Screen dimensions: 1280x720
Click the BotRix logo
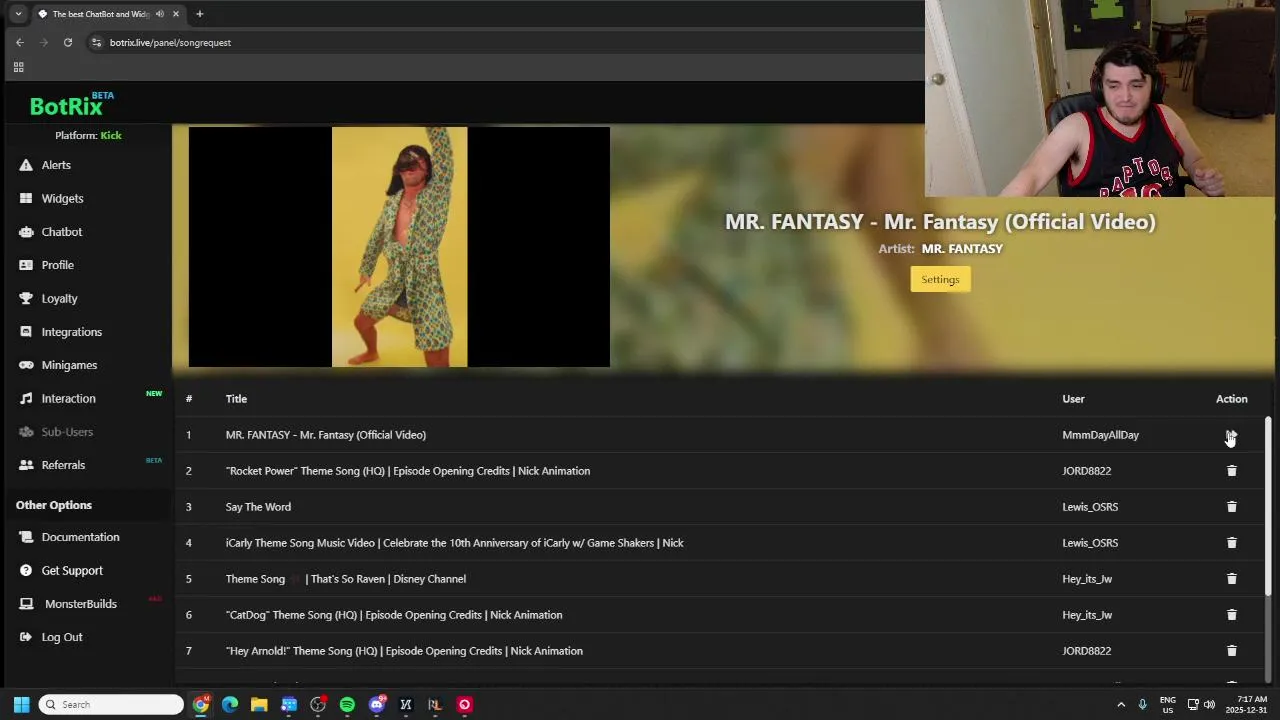[x=70, y=105]
